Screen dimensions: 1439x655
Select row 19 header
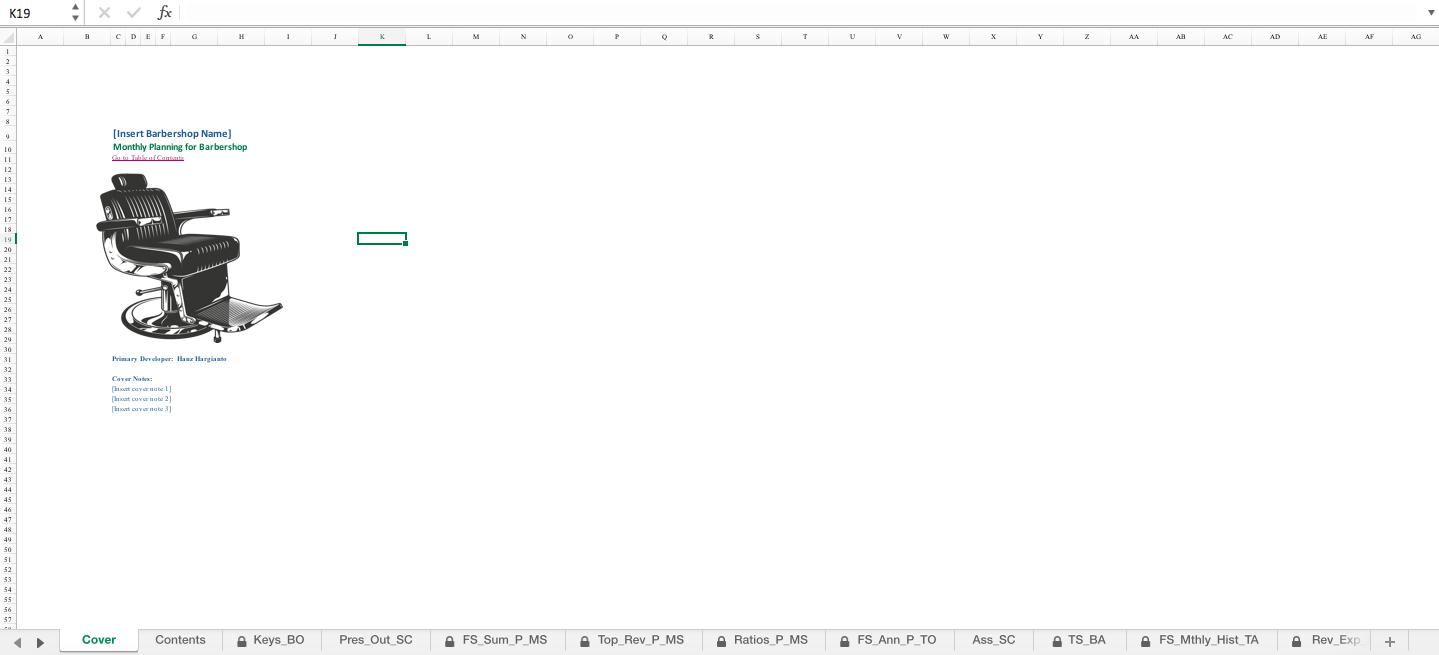(x=8, y=239)
